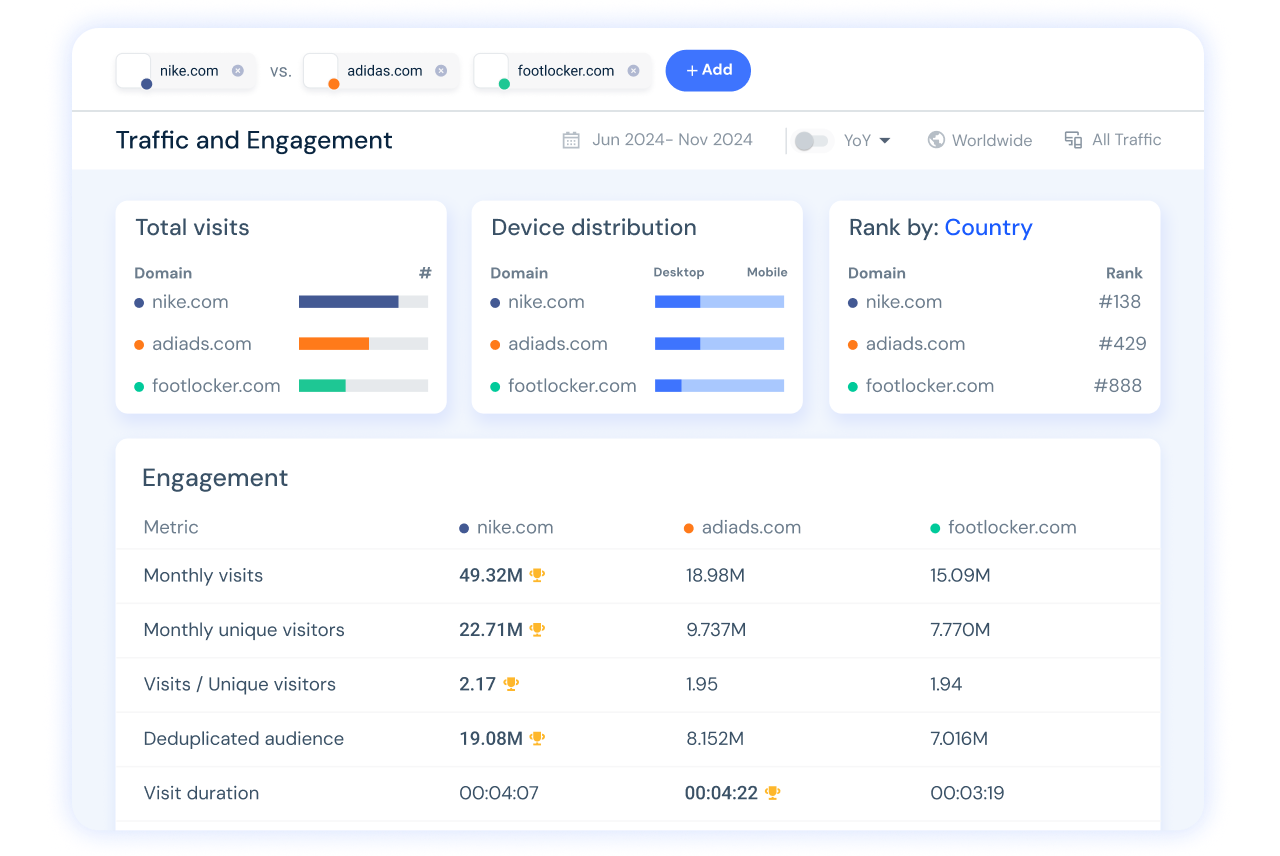Click trophy icon beside 49.32M monthly visits
The height and width of the screenshot is (856, 1280).
click(537, 575)
